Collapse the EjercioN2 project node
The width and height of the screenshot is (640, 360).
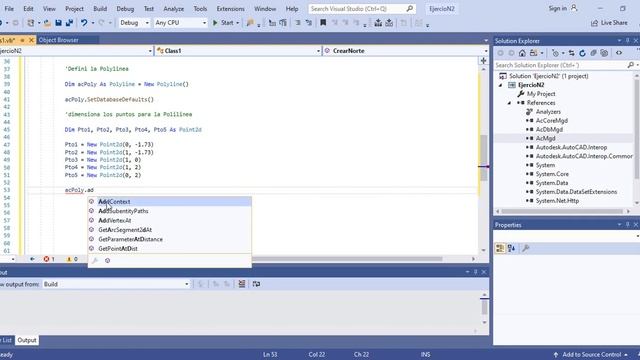point(501,85)
